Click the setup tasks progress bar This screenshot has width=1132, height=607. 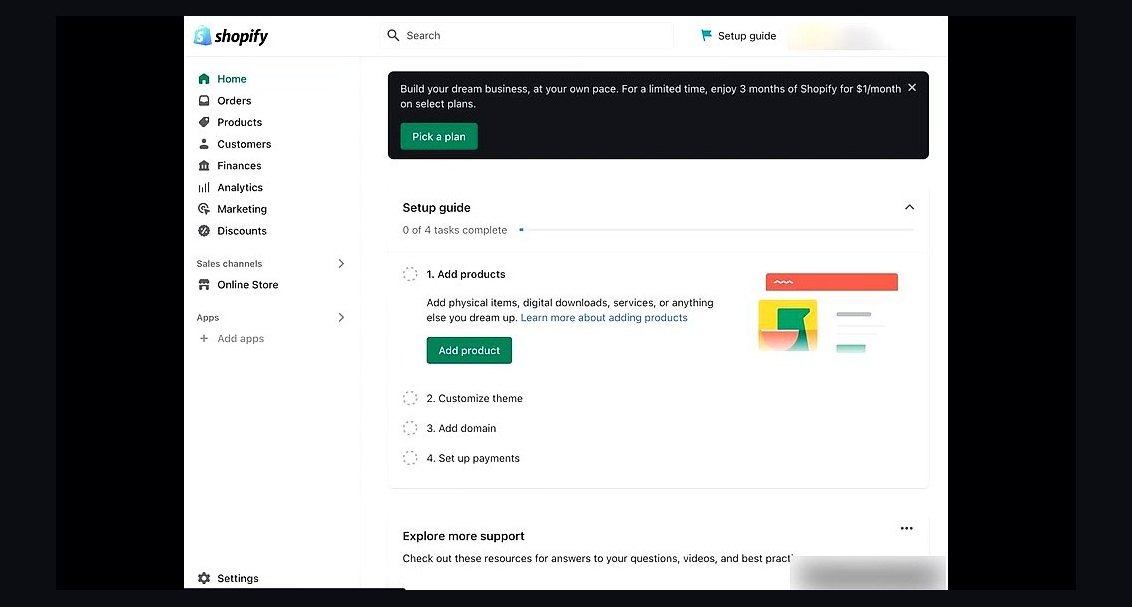[717, 230]
